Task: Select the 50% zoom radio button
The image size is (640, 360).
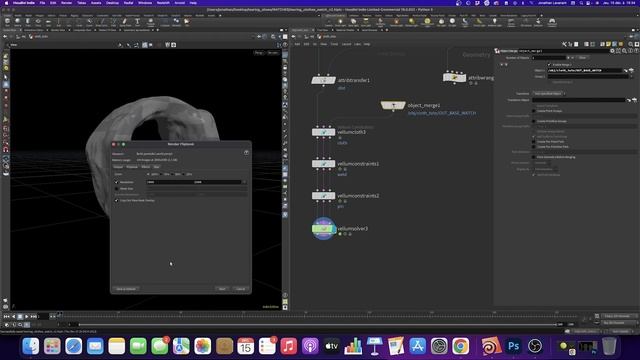Action: coord(173,174)
